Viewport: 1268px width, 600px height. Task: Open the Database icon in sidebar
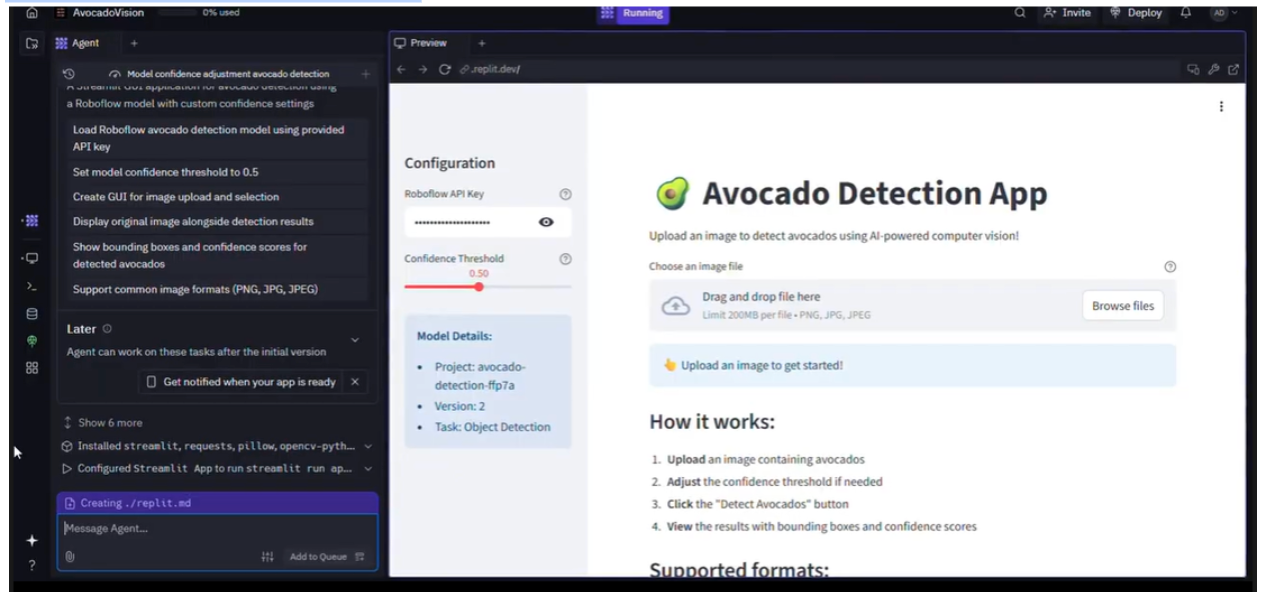[32, 313]
